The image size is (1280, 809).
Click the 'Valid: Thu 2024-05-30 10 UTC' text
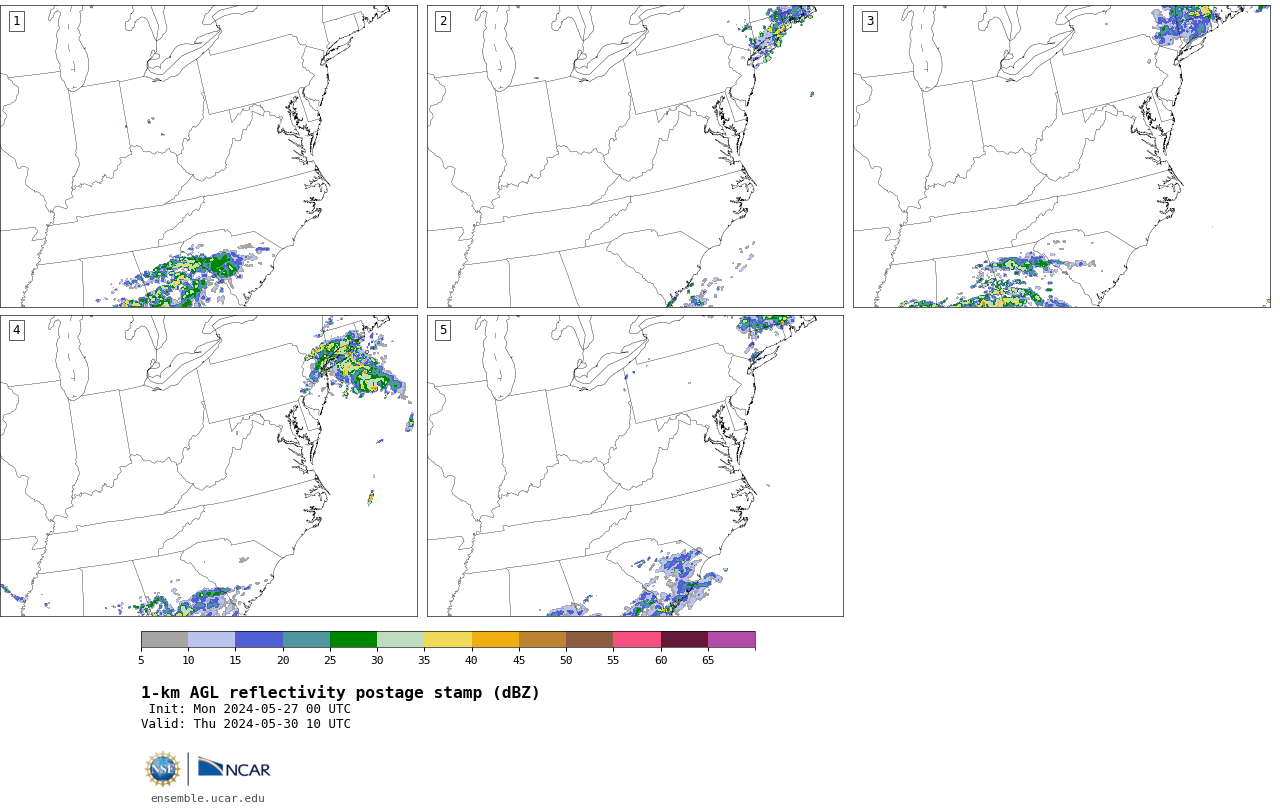(246, 724)
